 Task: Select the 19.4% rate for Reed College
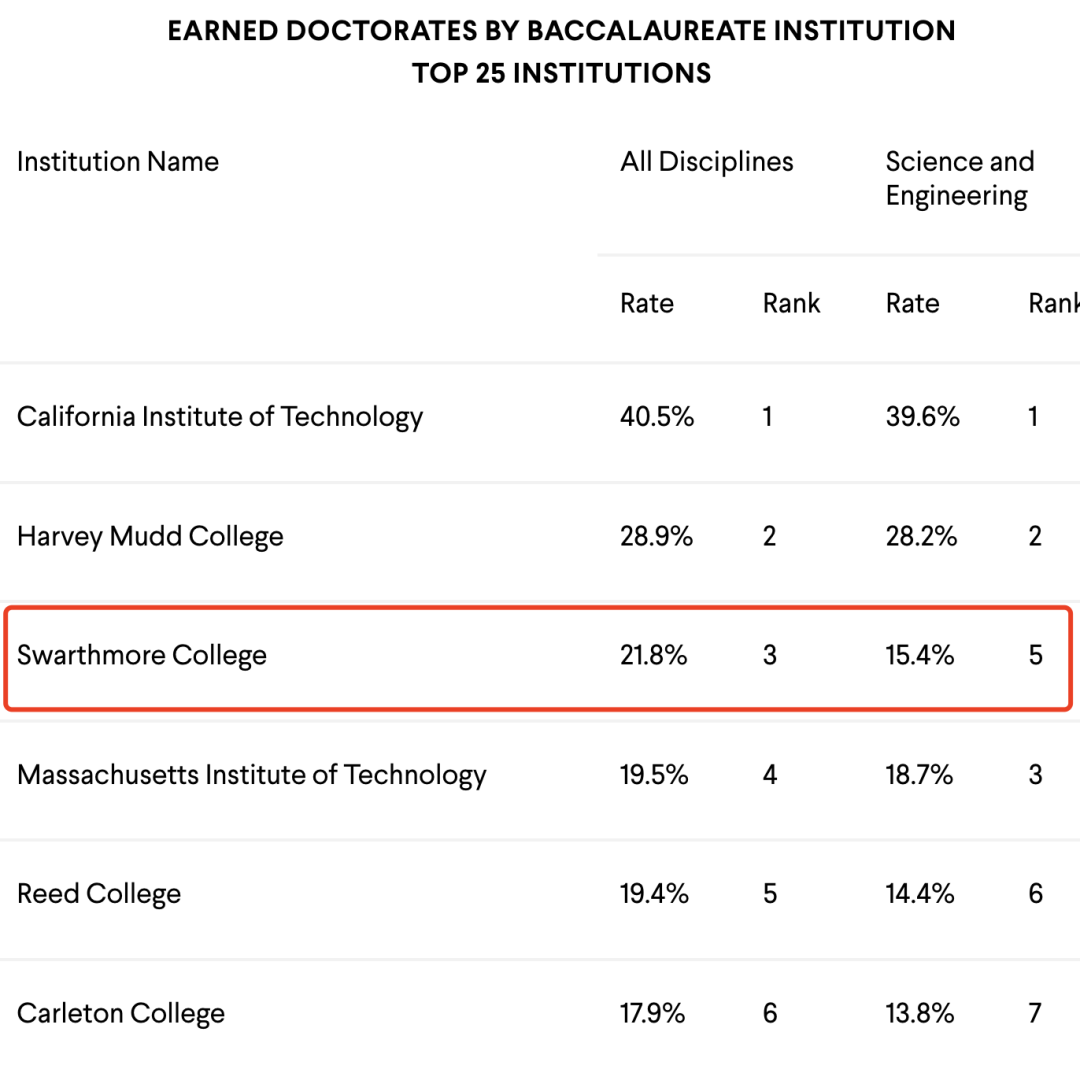654,893
